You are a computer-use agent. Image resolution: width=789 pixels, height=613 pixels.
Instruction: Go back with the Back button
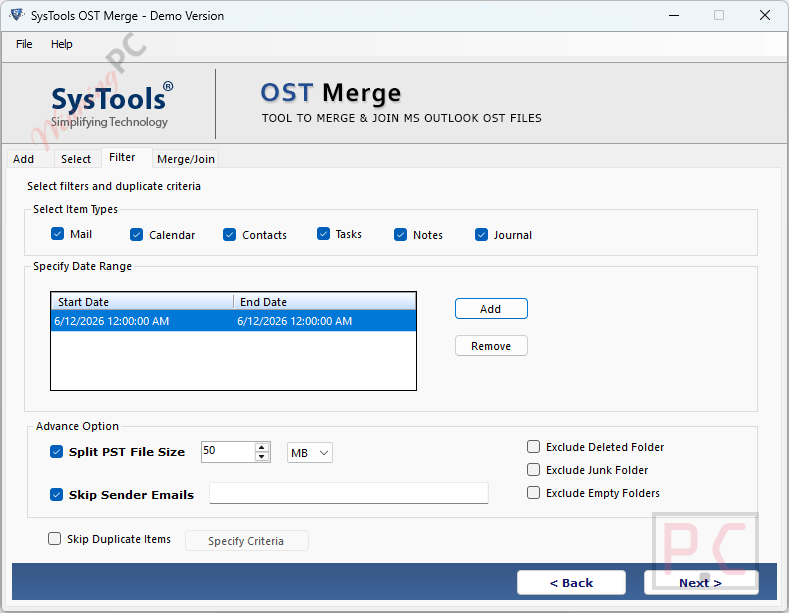pos(572,583)
